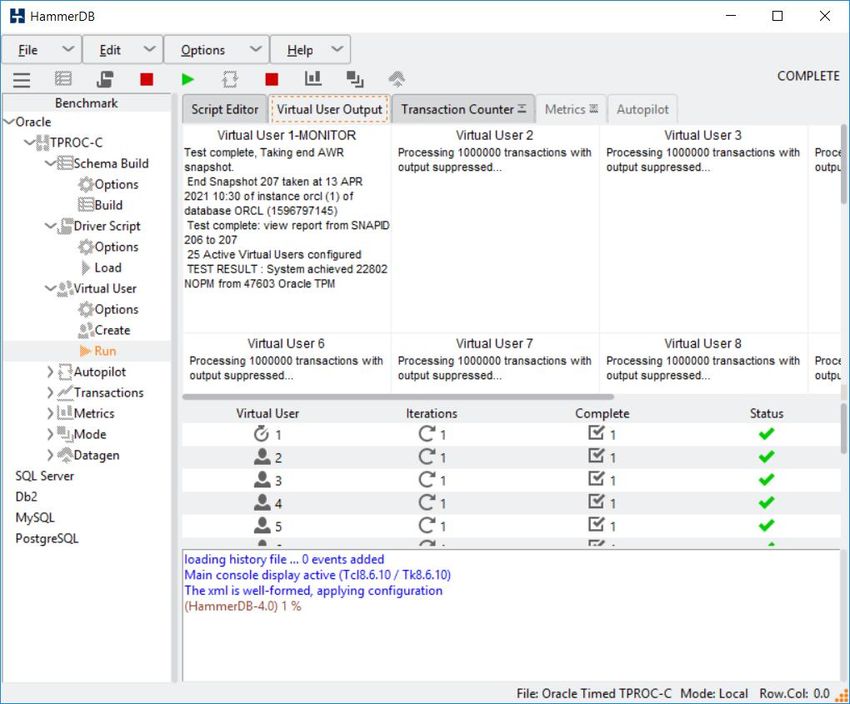Collapse the Schema Build tree node
850x704 pixels.
[50, 163]
